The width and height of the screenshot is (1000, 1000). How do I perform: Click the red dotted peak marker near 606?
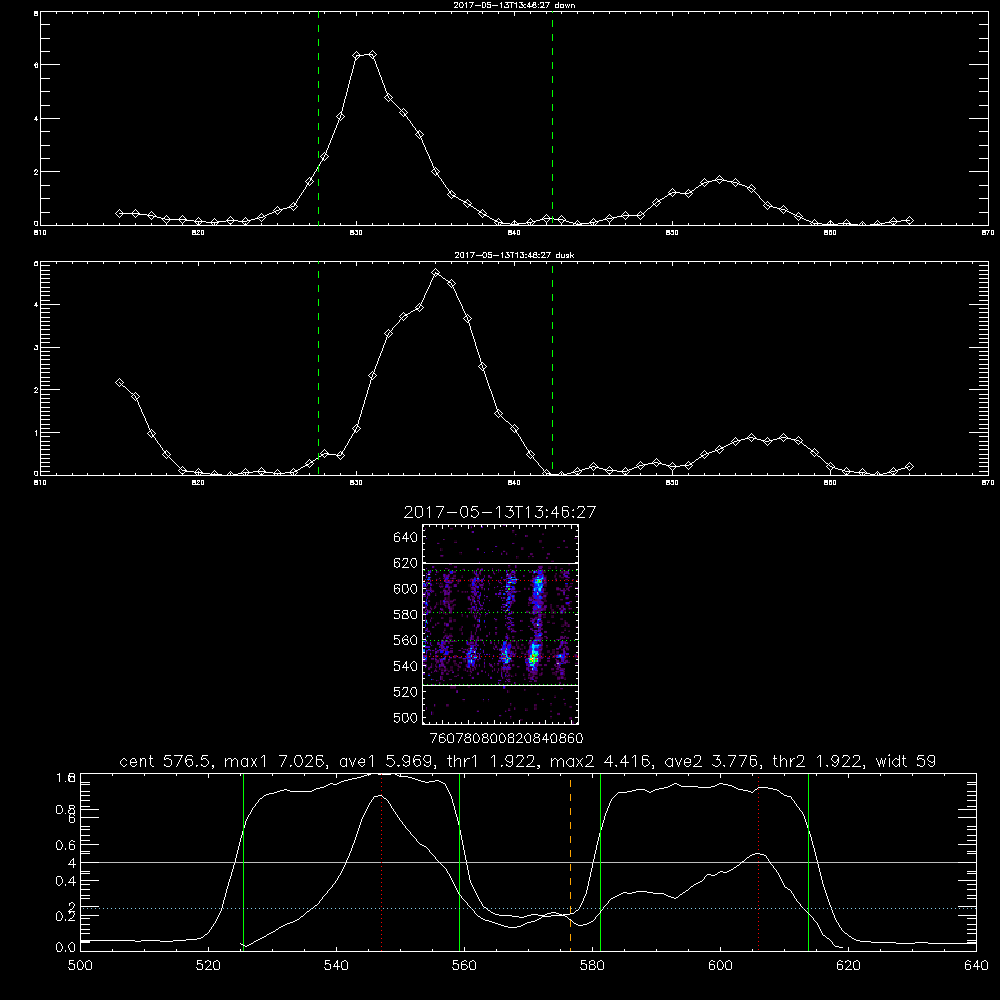tap(758, 862)
